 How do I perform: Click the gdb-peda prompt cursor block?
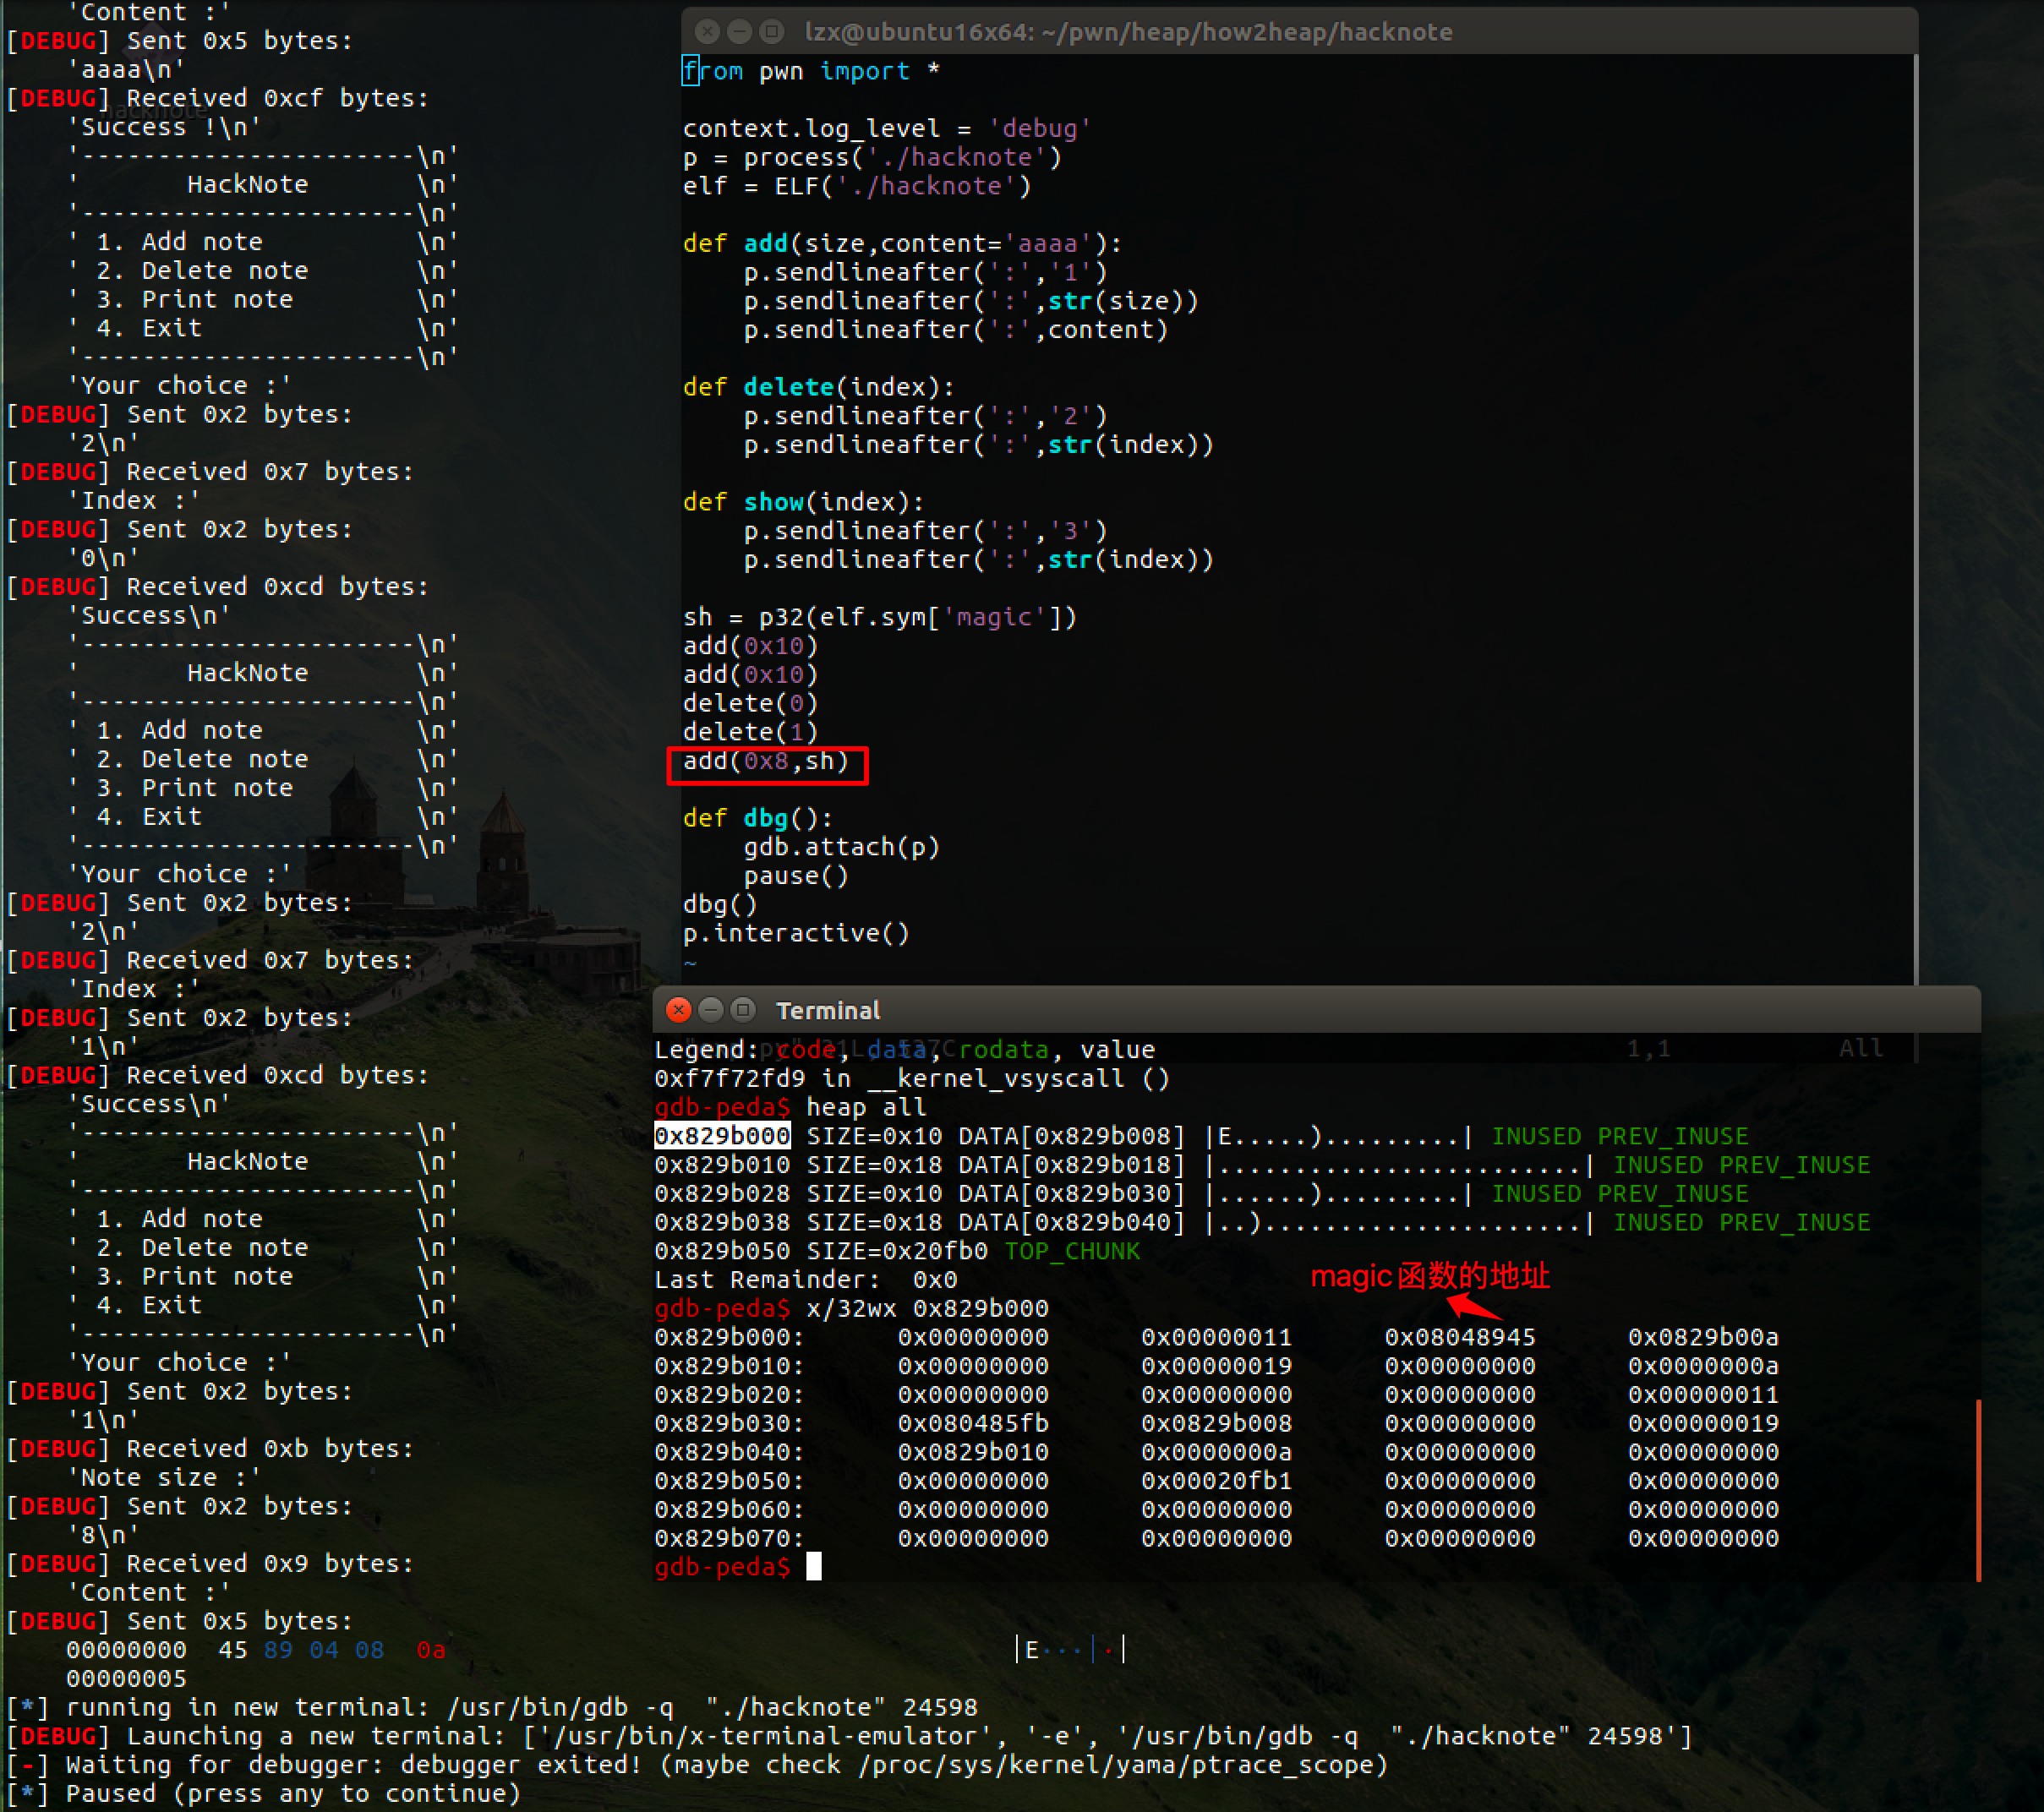click(814, 1566)
